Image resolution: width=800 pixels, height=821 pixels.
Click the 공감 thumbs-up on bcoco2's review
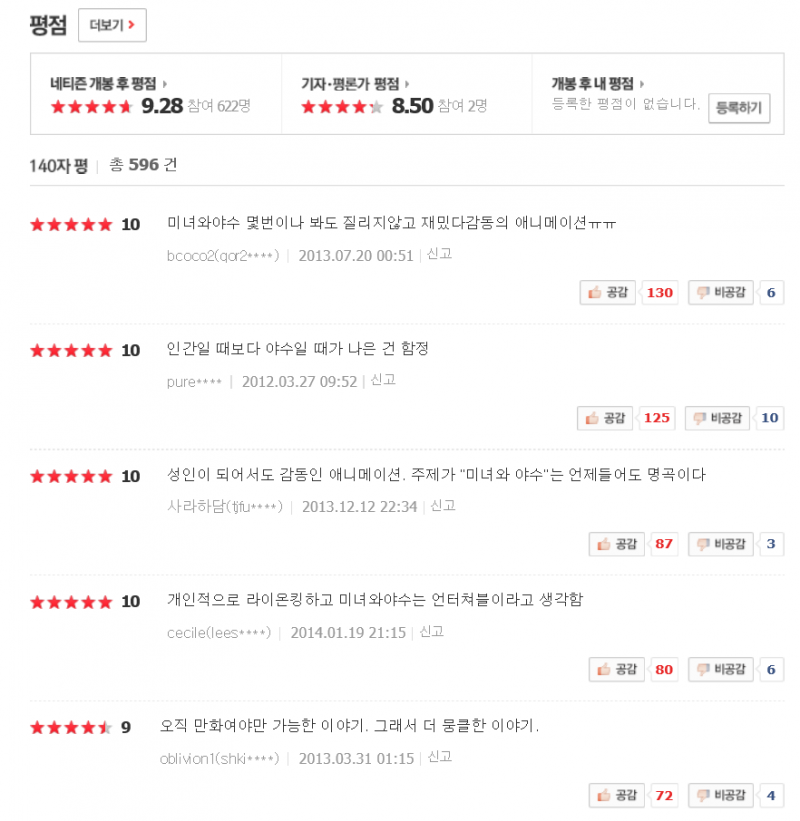click(x=609, y=292)
